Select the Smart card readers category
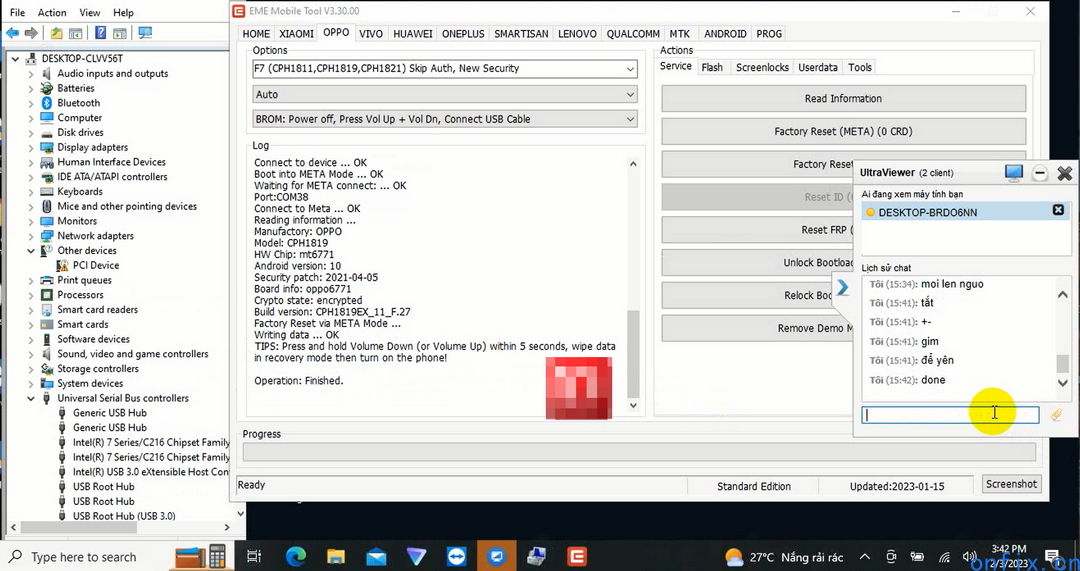This screenshot has width=1080, height=571. click(97, 309)
